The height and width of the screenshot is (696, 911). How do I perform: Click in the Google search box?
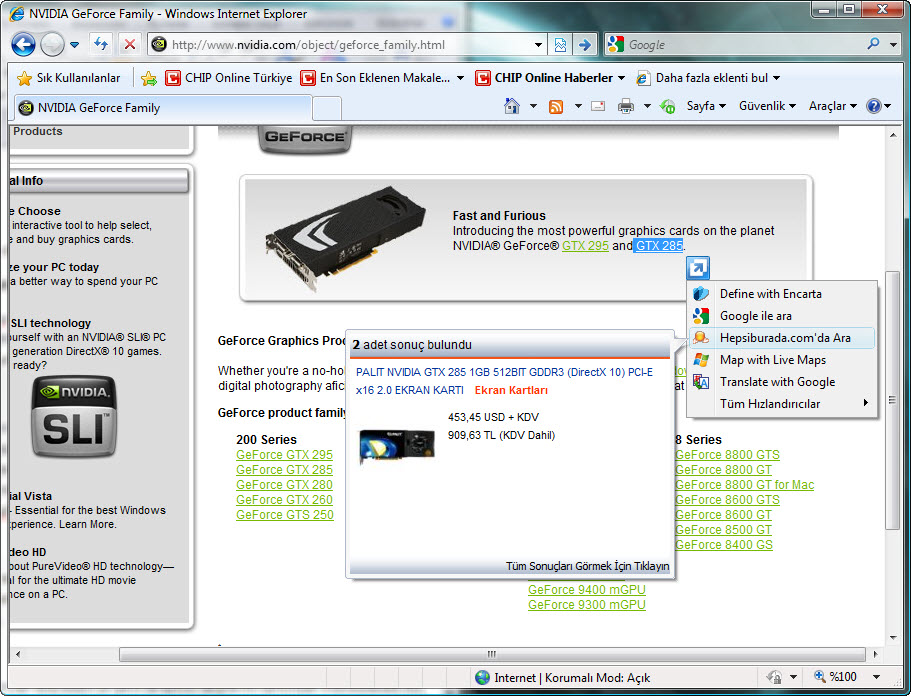(740, 45)
